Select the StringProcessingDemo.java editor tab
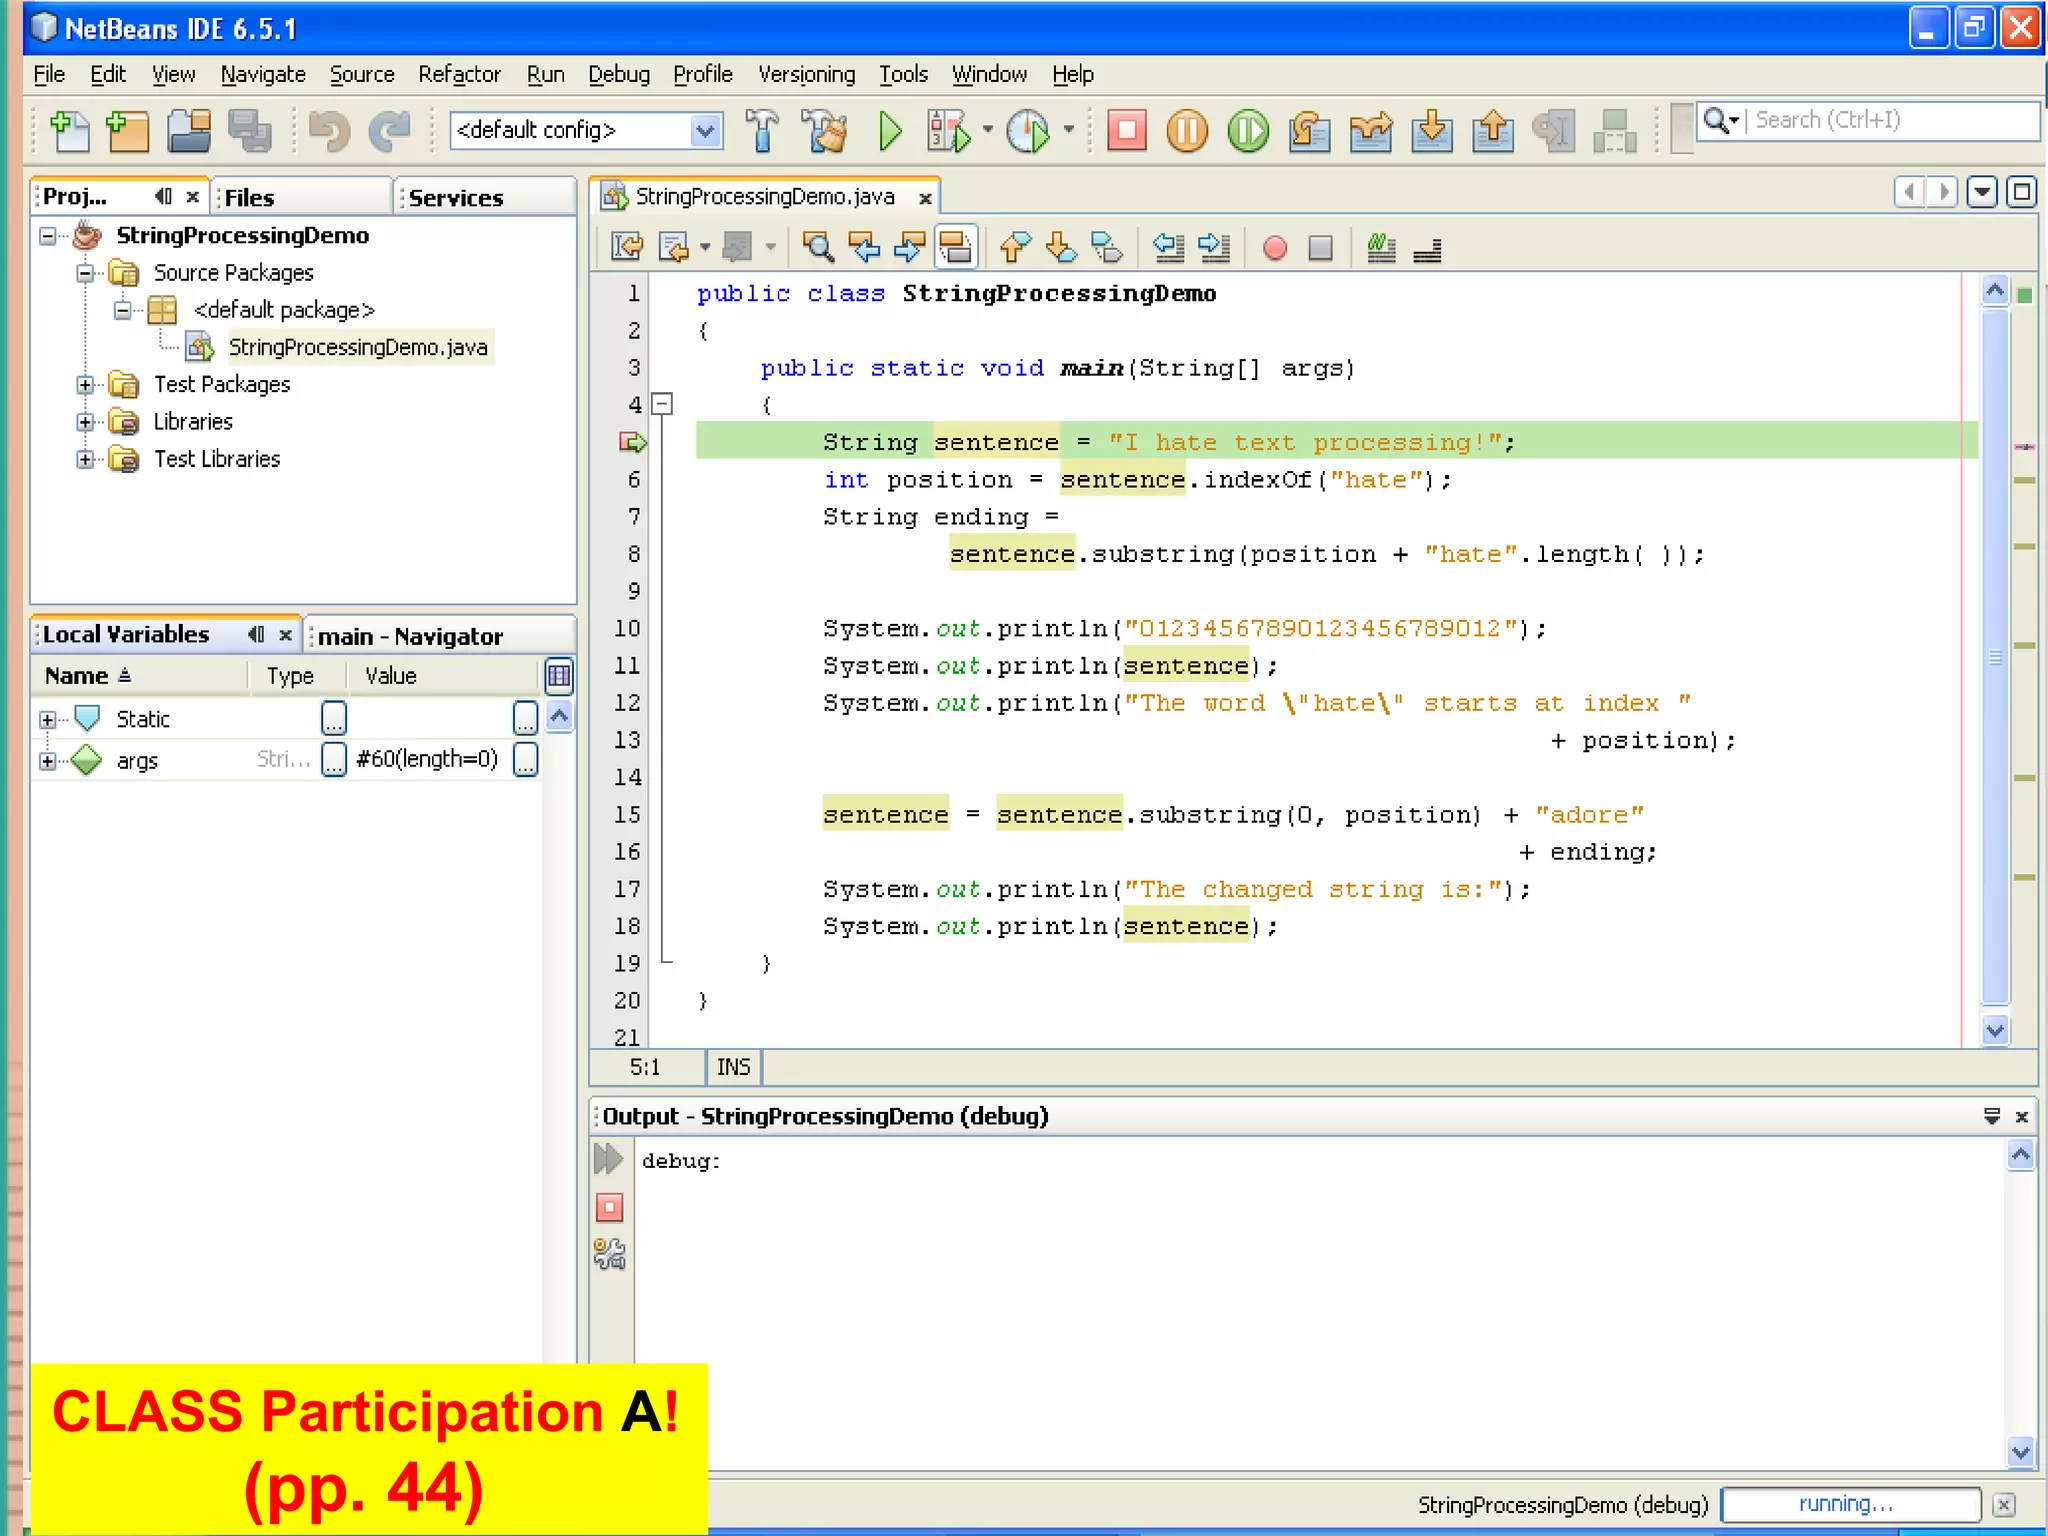 click(765, 197)
